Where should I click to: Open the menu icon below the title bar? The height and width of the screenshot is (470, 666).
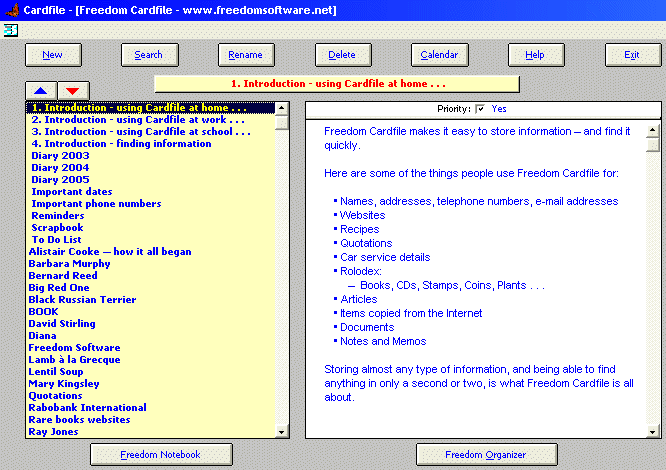pyautogui.click(x=10, y=30)
